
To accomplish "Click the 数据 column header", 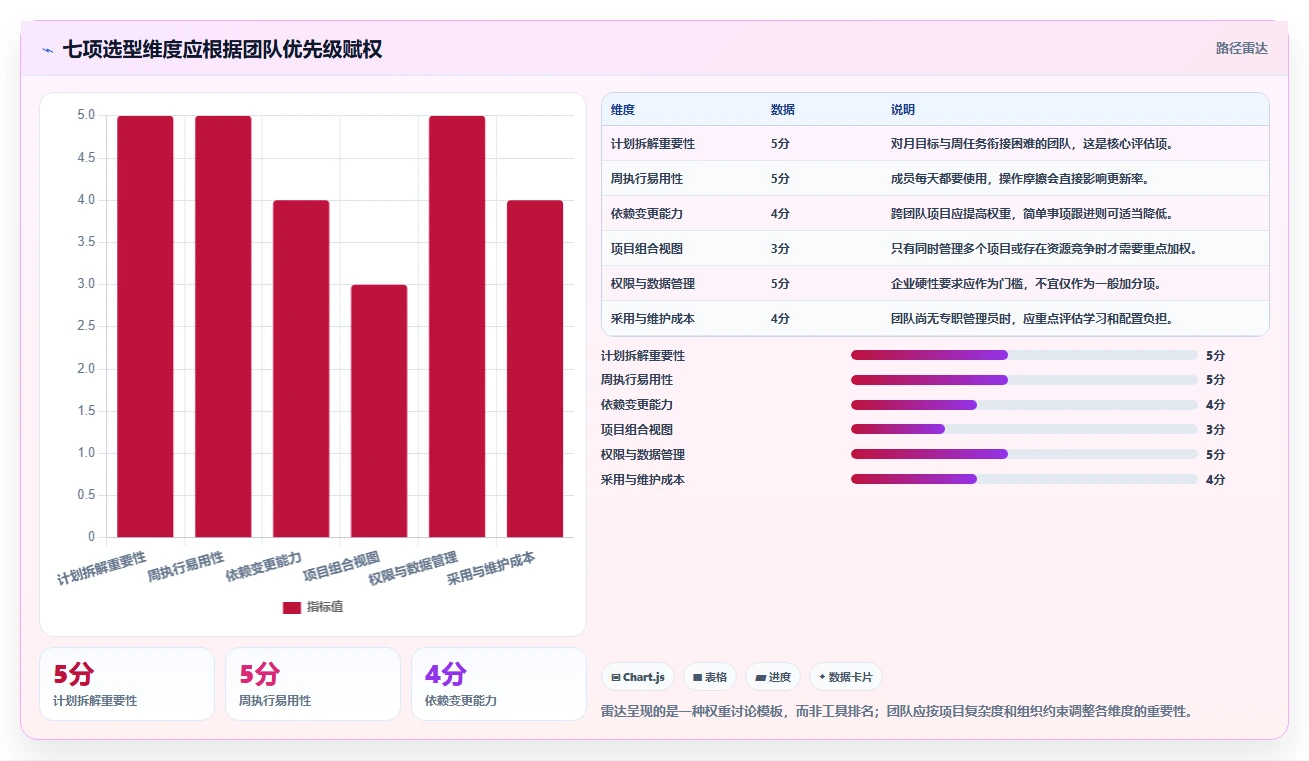I will coord(783,110).
